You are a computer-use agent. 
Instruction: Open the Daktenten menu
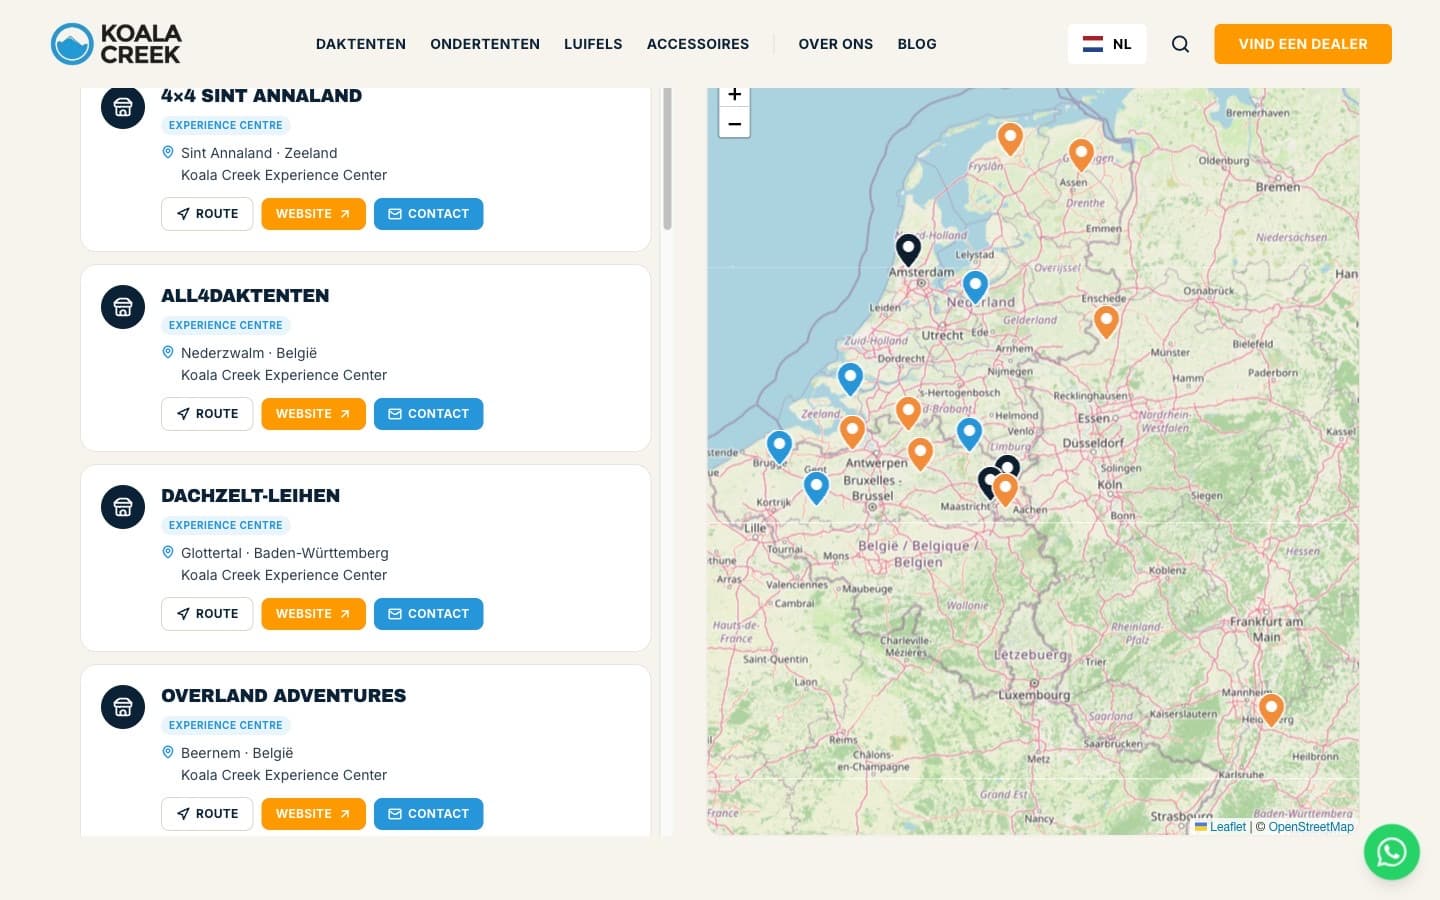click(x=361, y=44)
